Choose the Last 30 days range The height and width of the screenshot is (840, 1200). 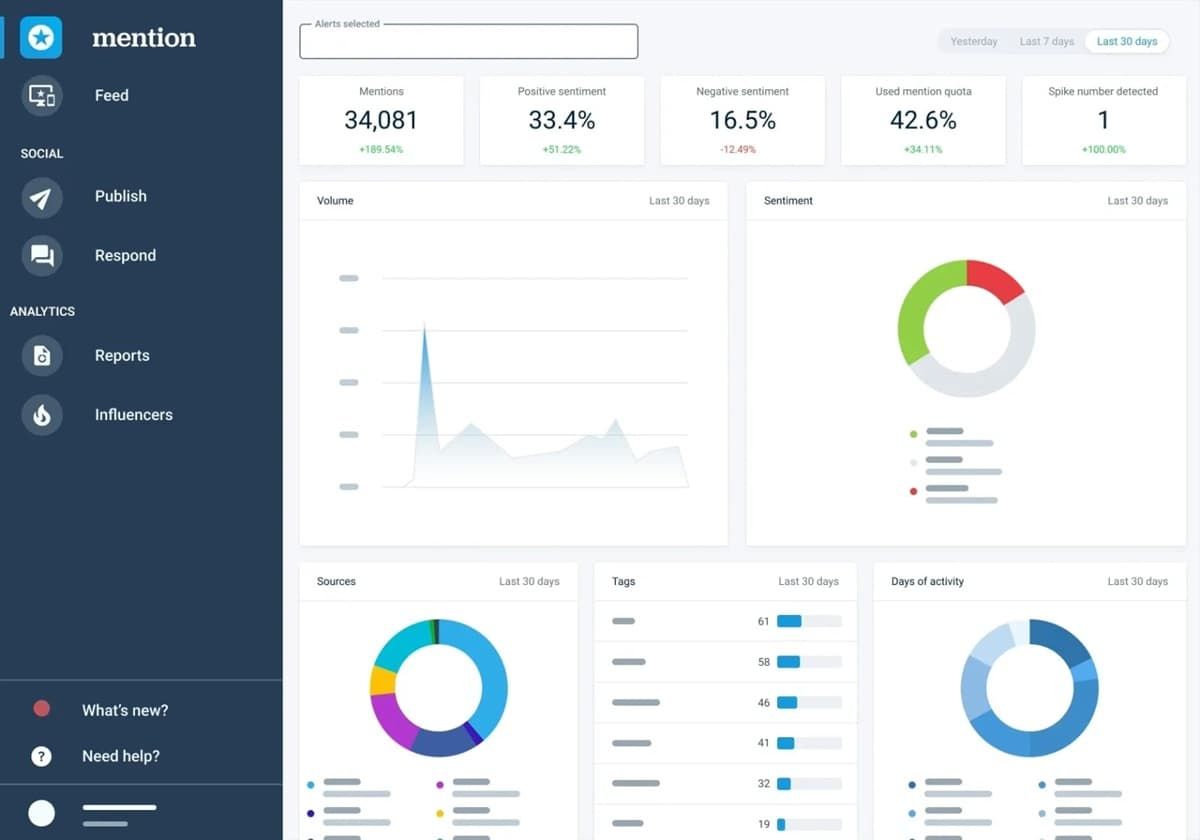tap(1126, 42)
